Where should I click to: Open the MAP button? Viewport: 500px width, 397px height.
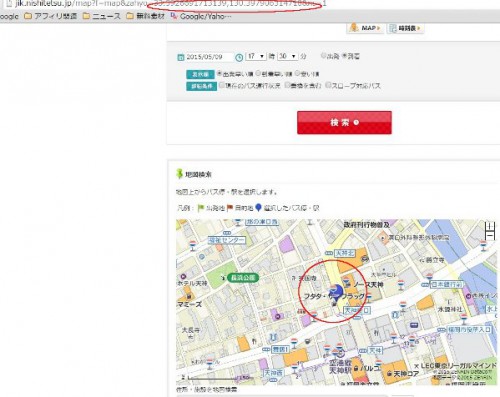(365, 28)
